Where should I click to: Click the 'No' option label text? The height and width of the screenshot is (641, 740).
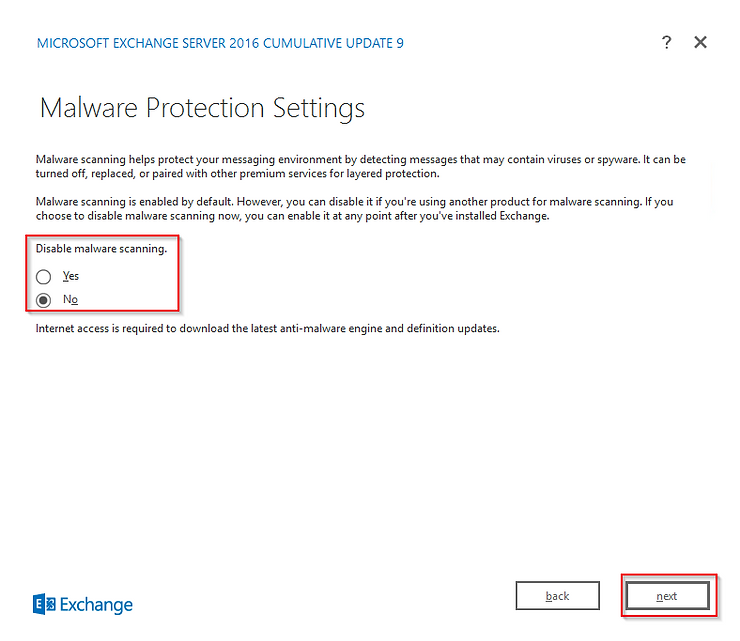70,299
